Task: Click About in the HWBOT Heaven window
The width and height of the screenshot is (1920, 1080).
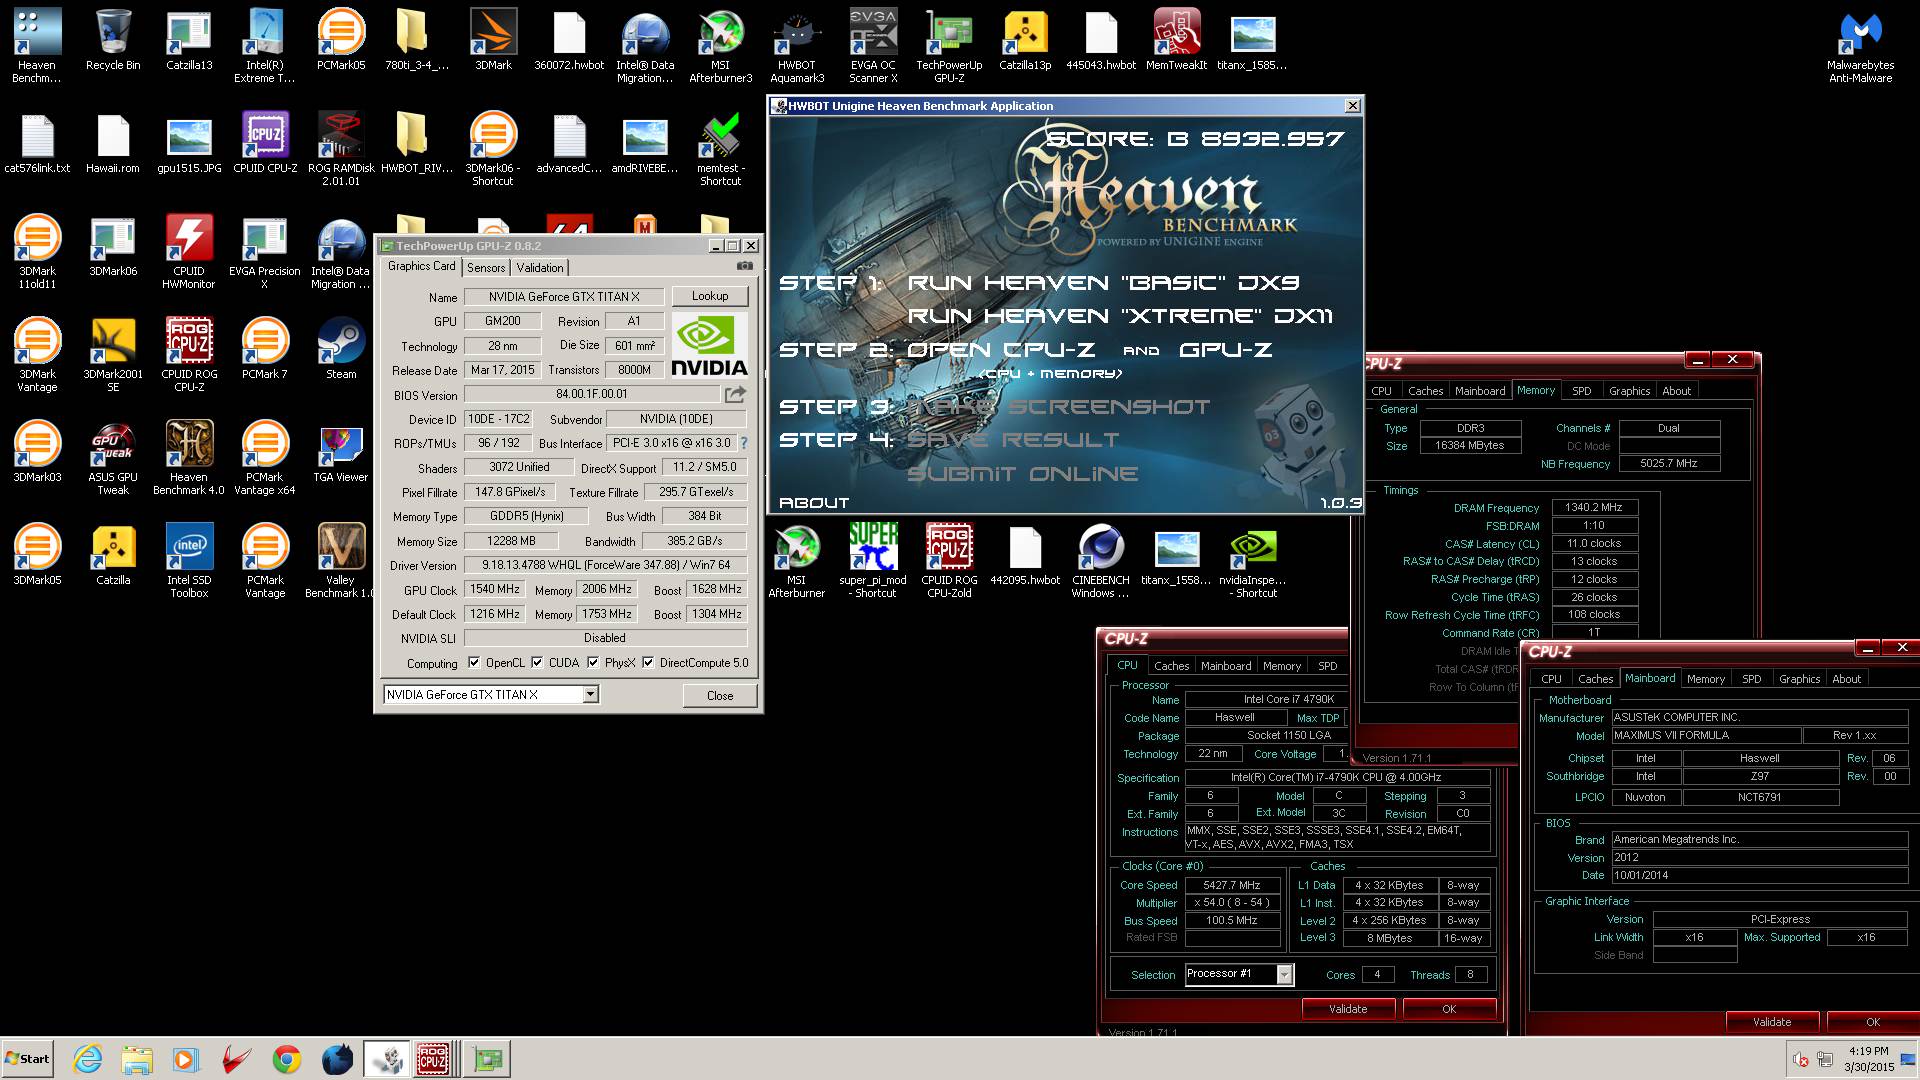Action: (x=814, y=503)
